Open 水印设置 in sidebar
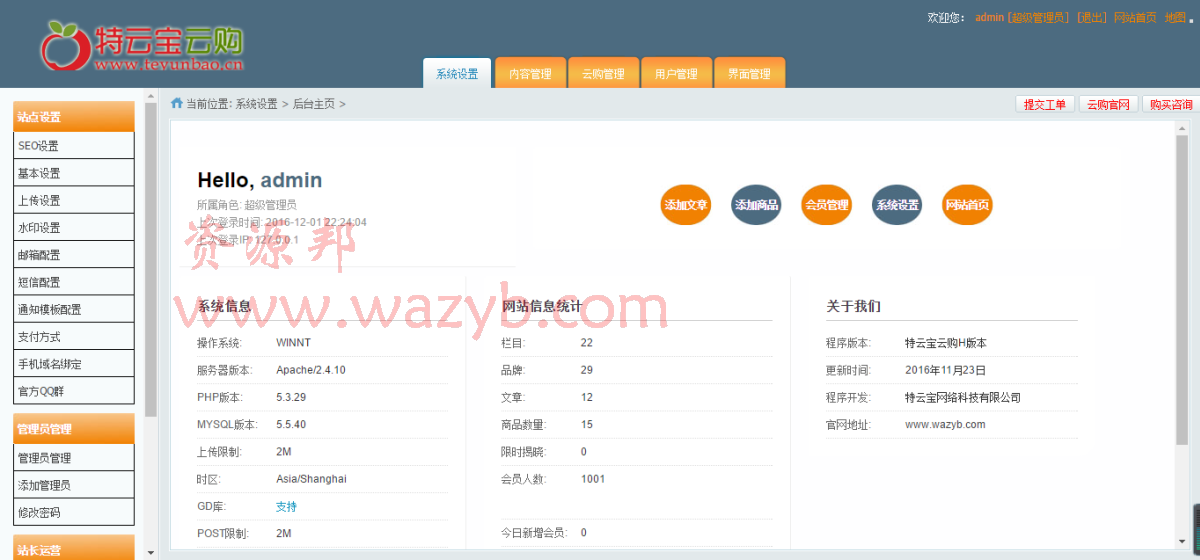1200x560 pixels. tap(74, 227)
